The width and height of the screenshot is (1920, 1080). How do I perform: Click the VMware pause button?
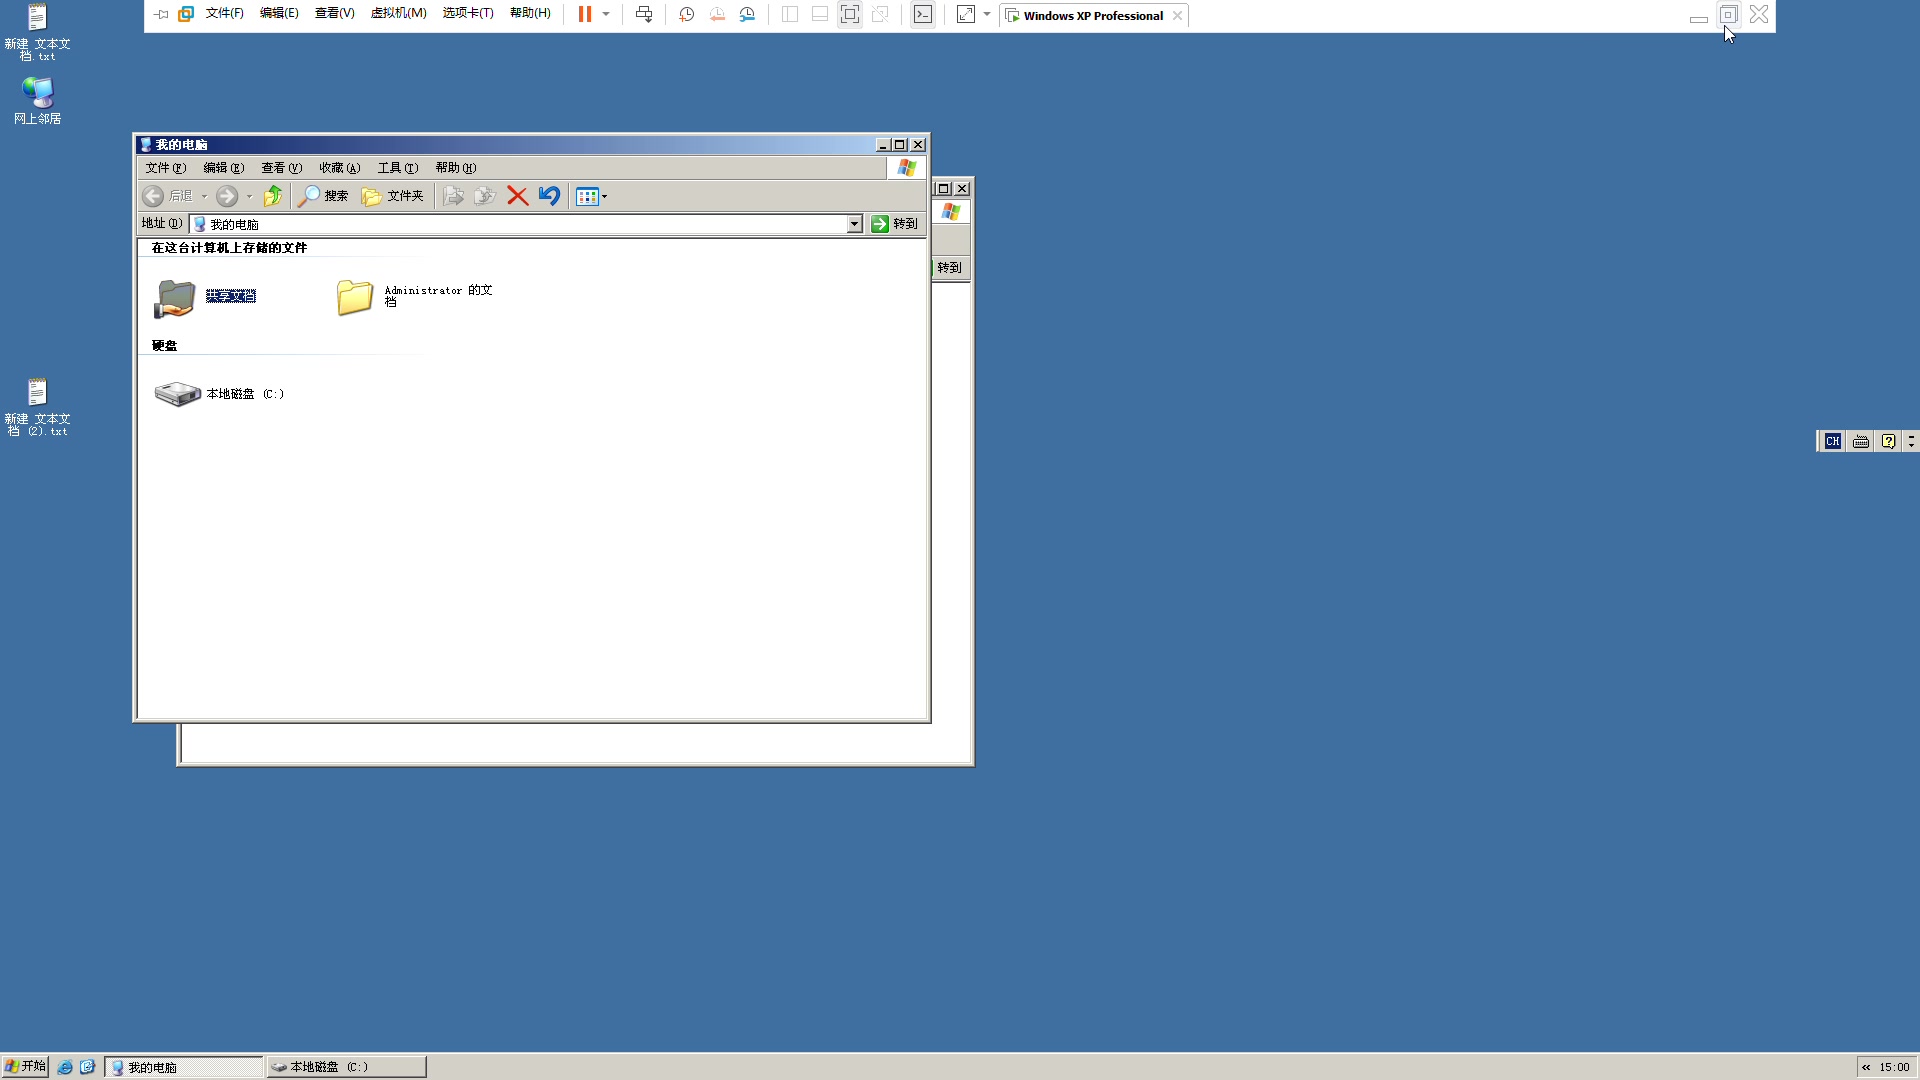point(585,14)
